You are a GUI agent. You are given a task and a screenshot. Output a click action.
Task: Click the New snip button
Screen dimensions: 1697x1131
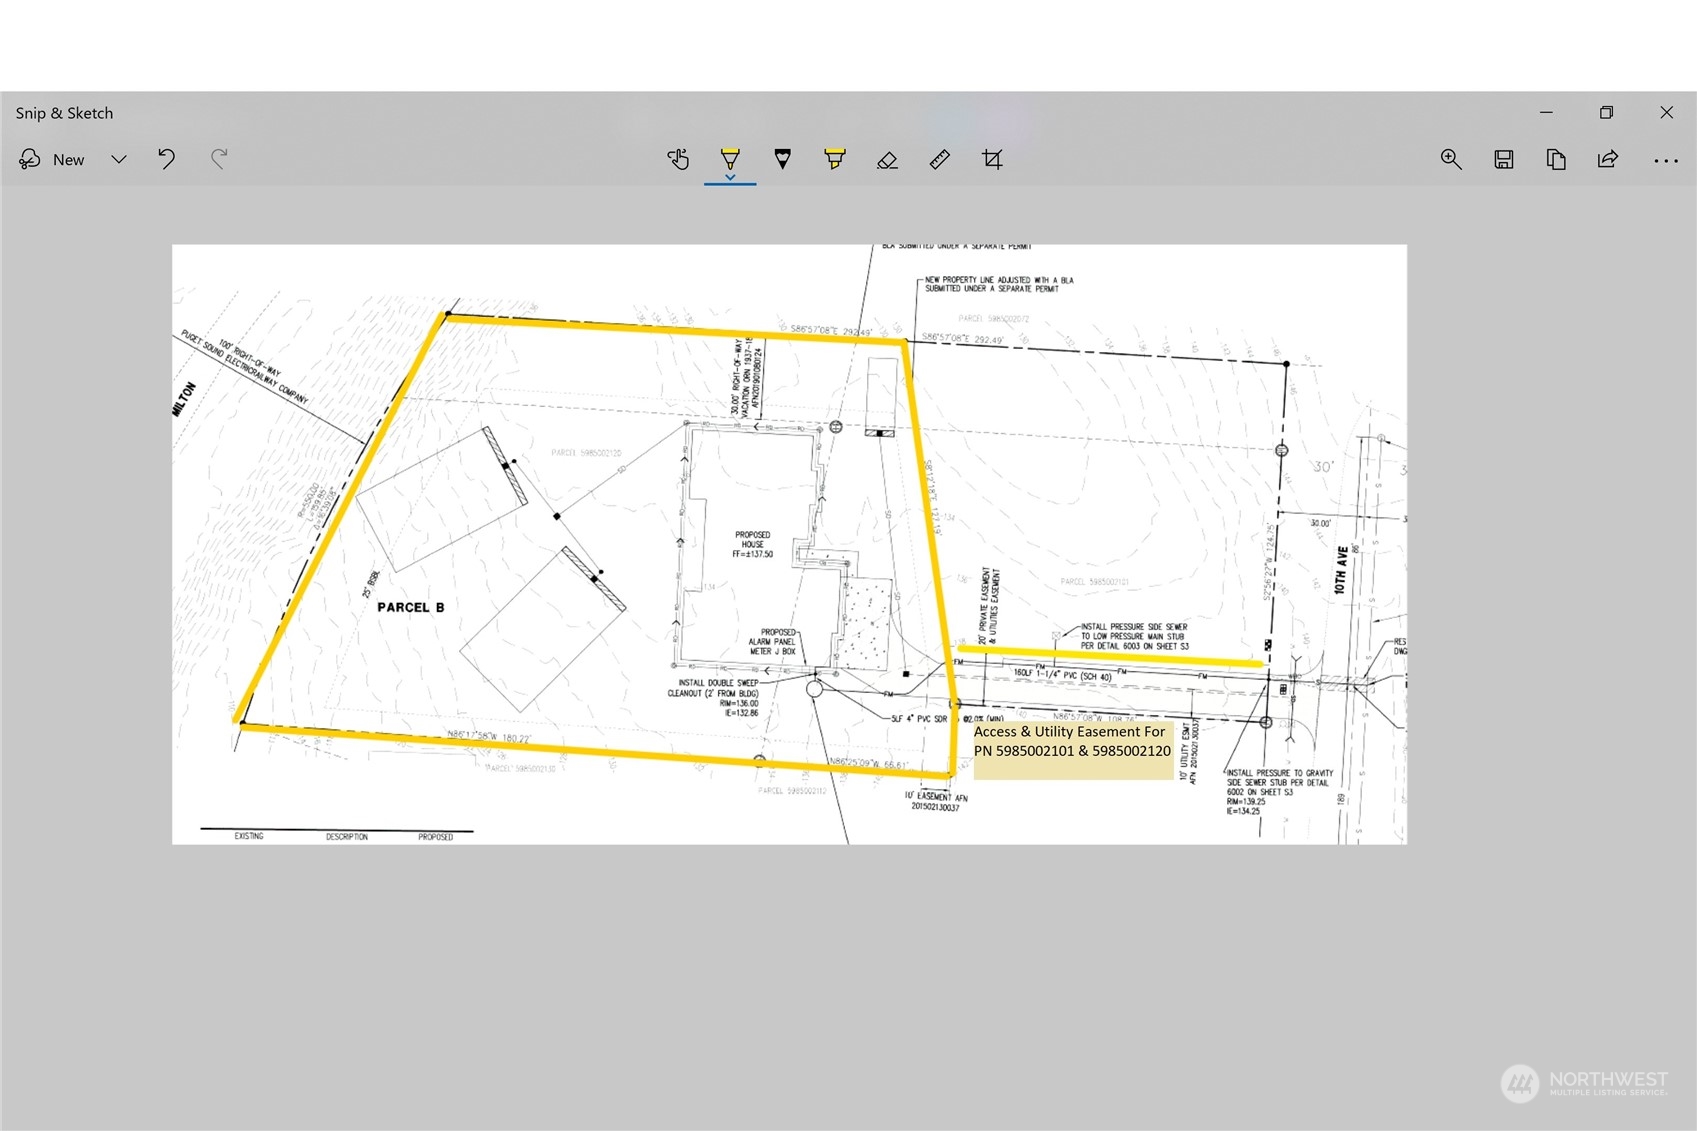click(x=52, y=159)
